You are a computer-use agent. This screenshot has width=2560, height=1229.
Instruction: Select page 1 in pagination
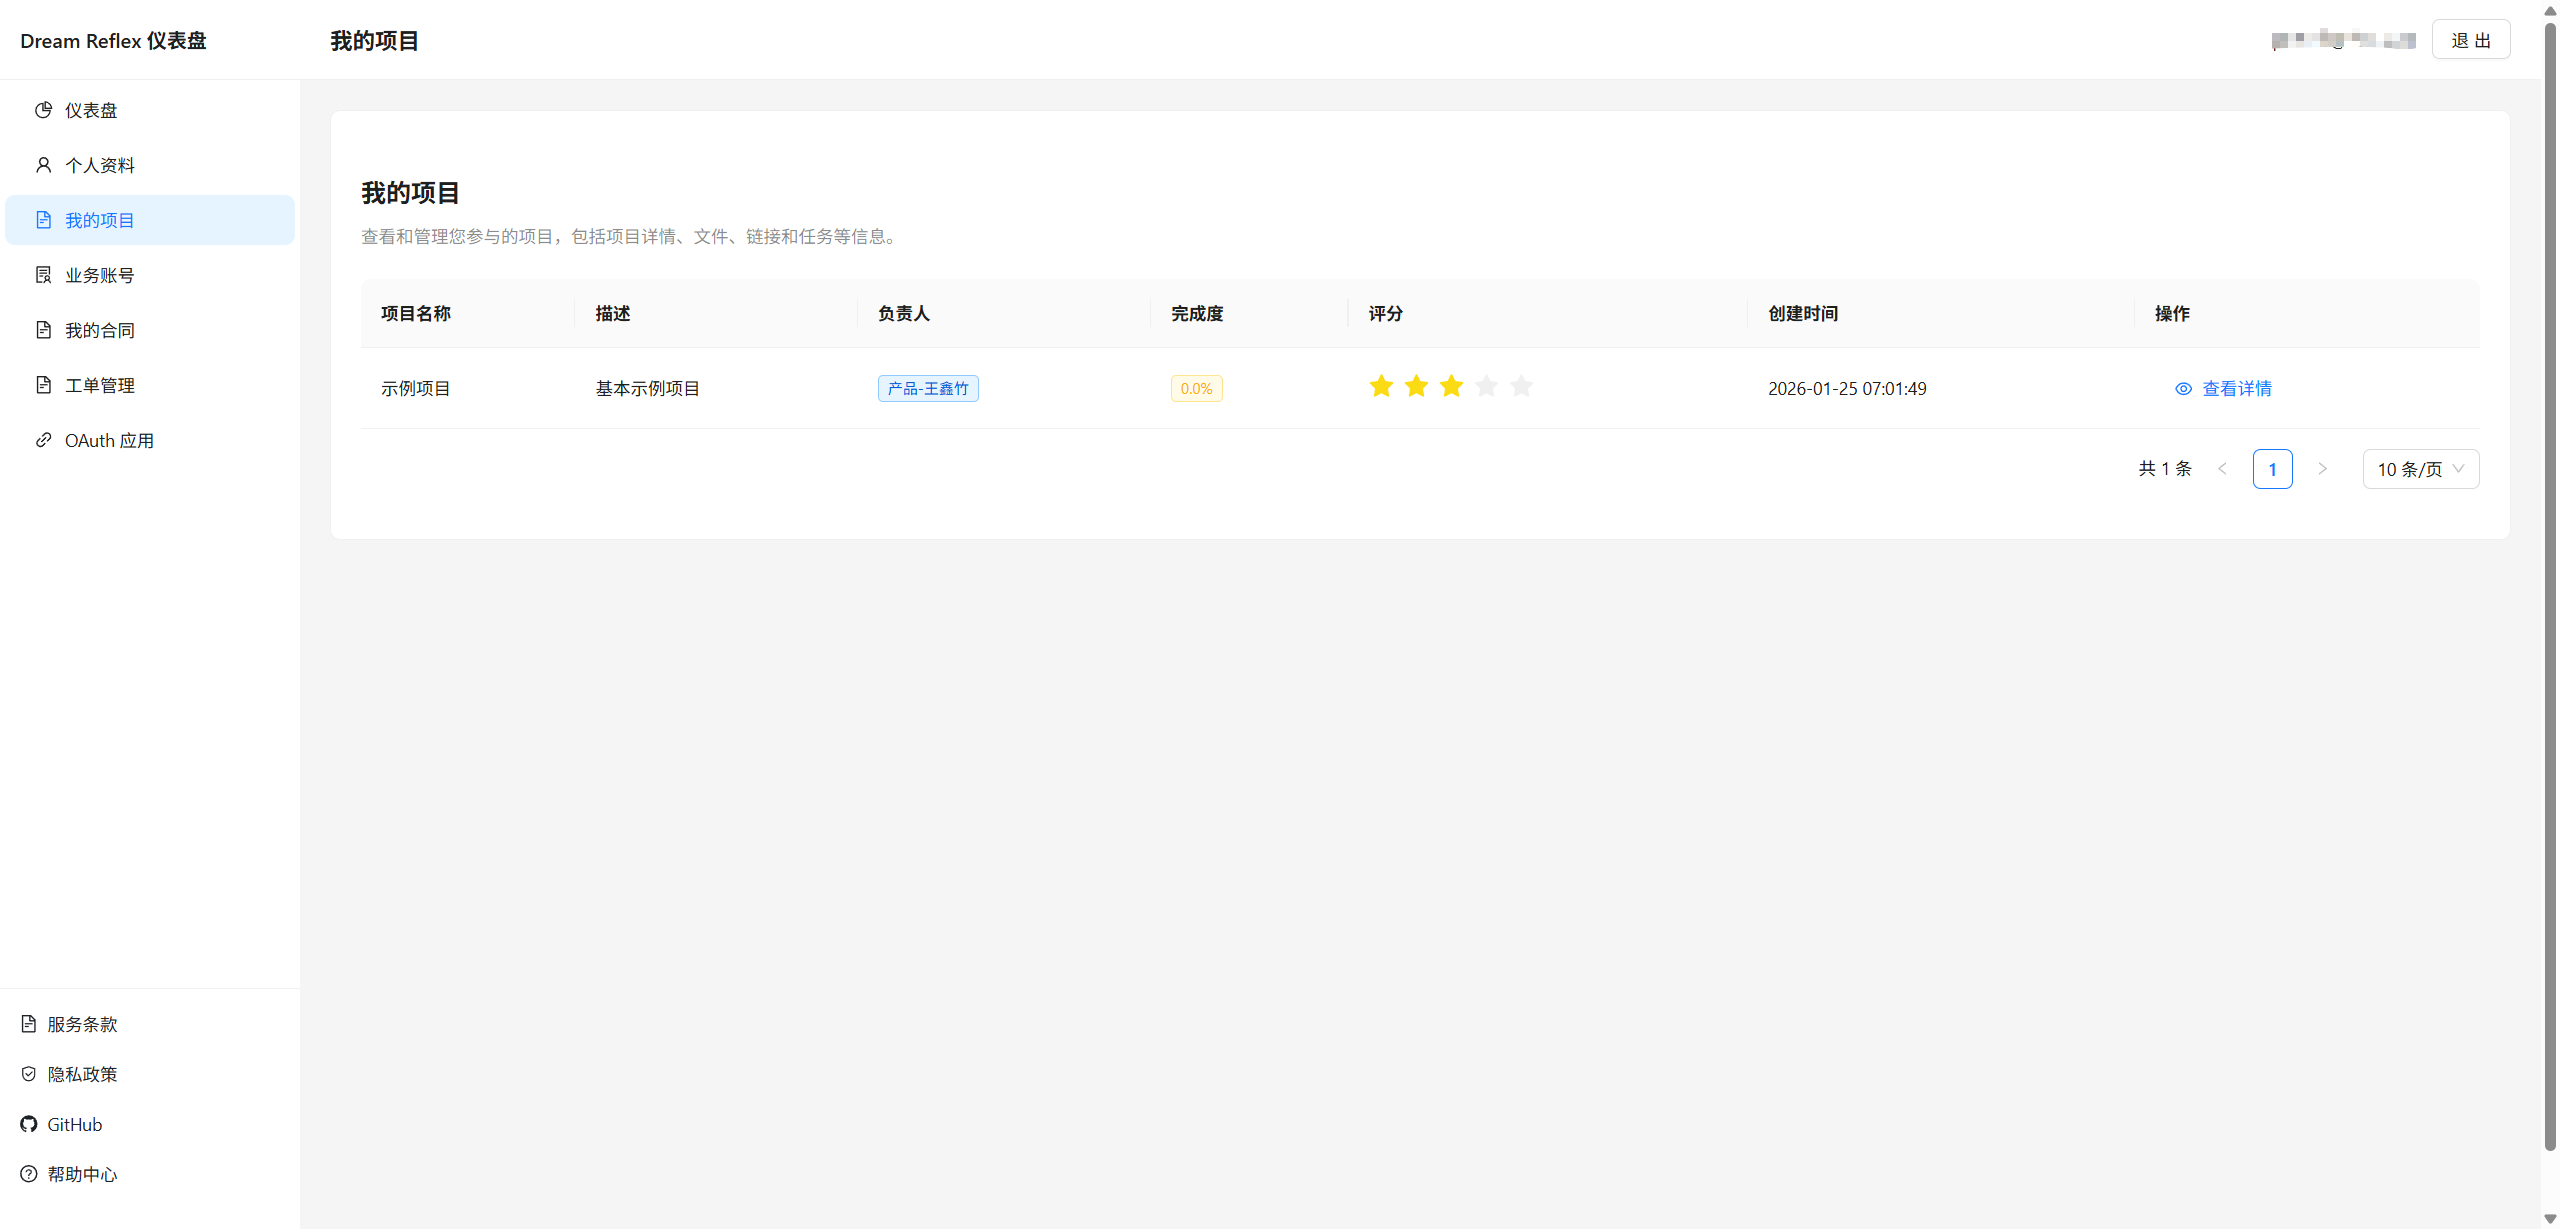coord(2272,469)
